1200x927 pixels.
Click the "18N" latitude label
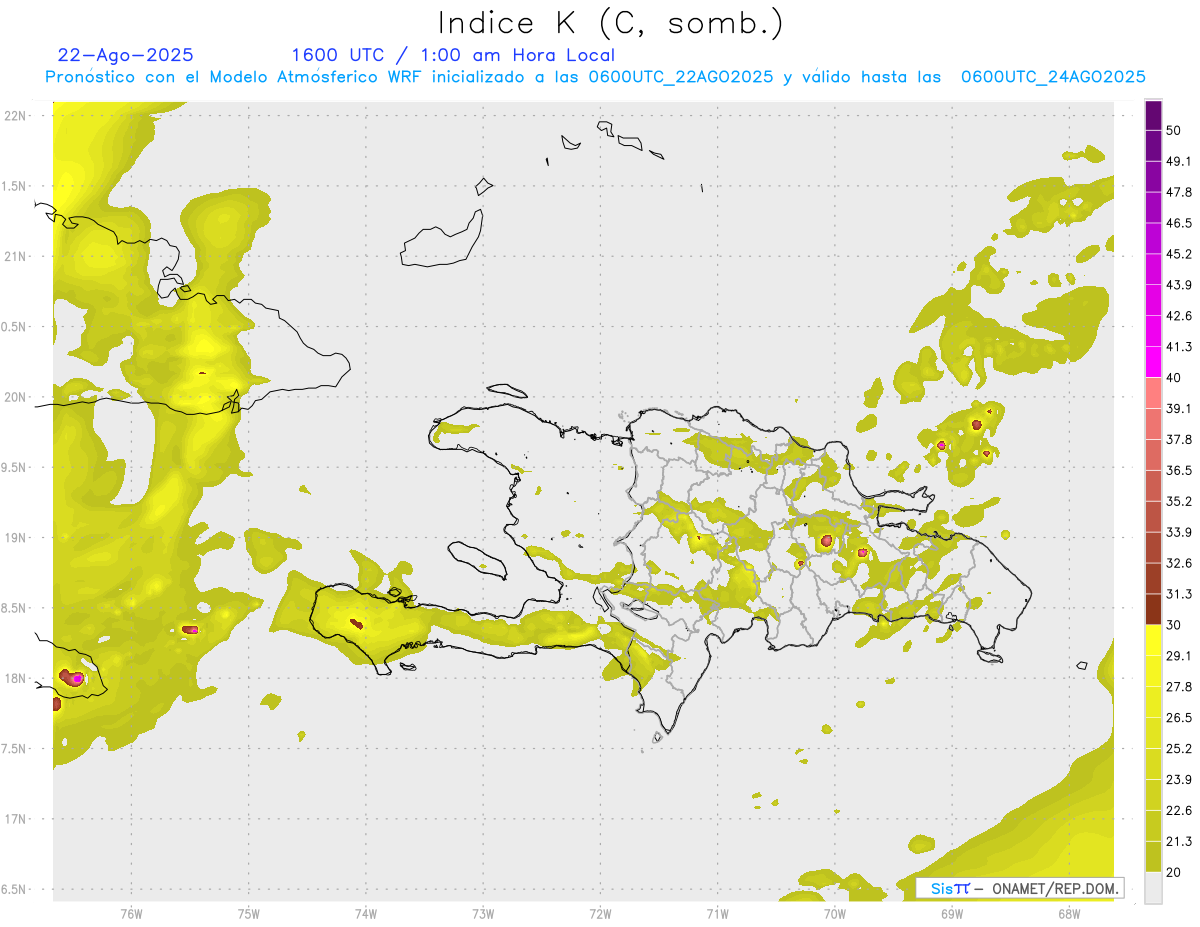point(16,678)
